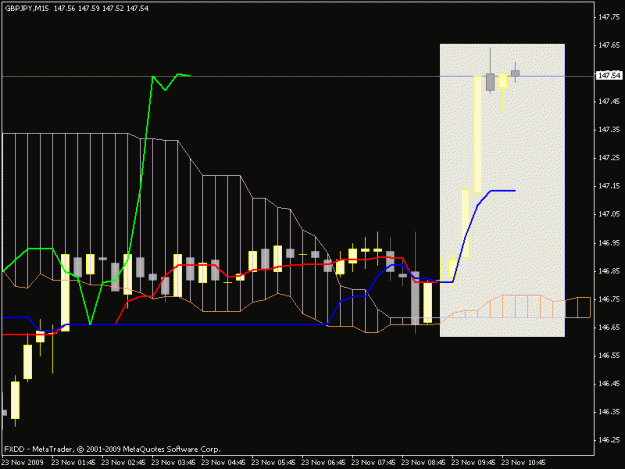Click the '23 Nov 04:45' time label

click(x=223, y=463)
